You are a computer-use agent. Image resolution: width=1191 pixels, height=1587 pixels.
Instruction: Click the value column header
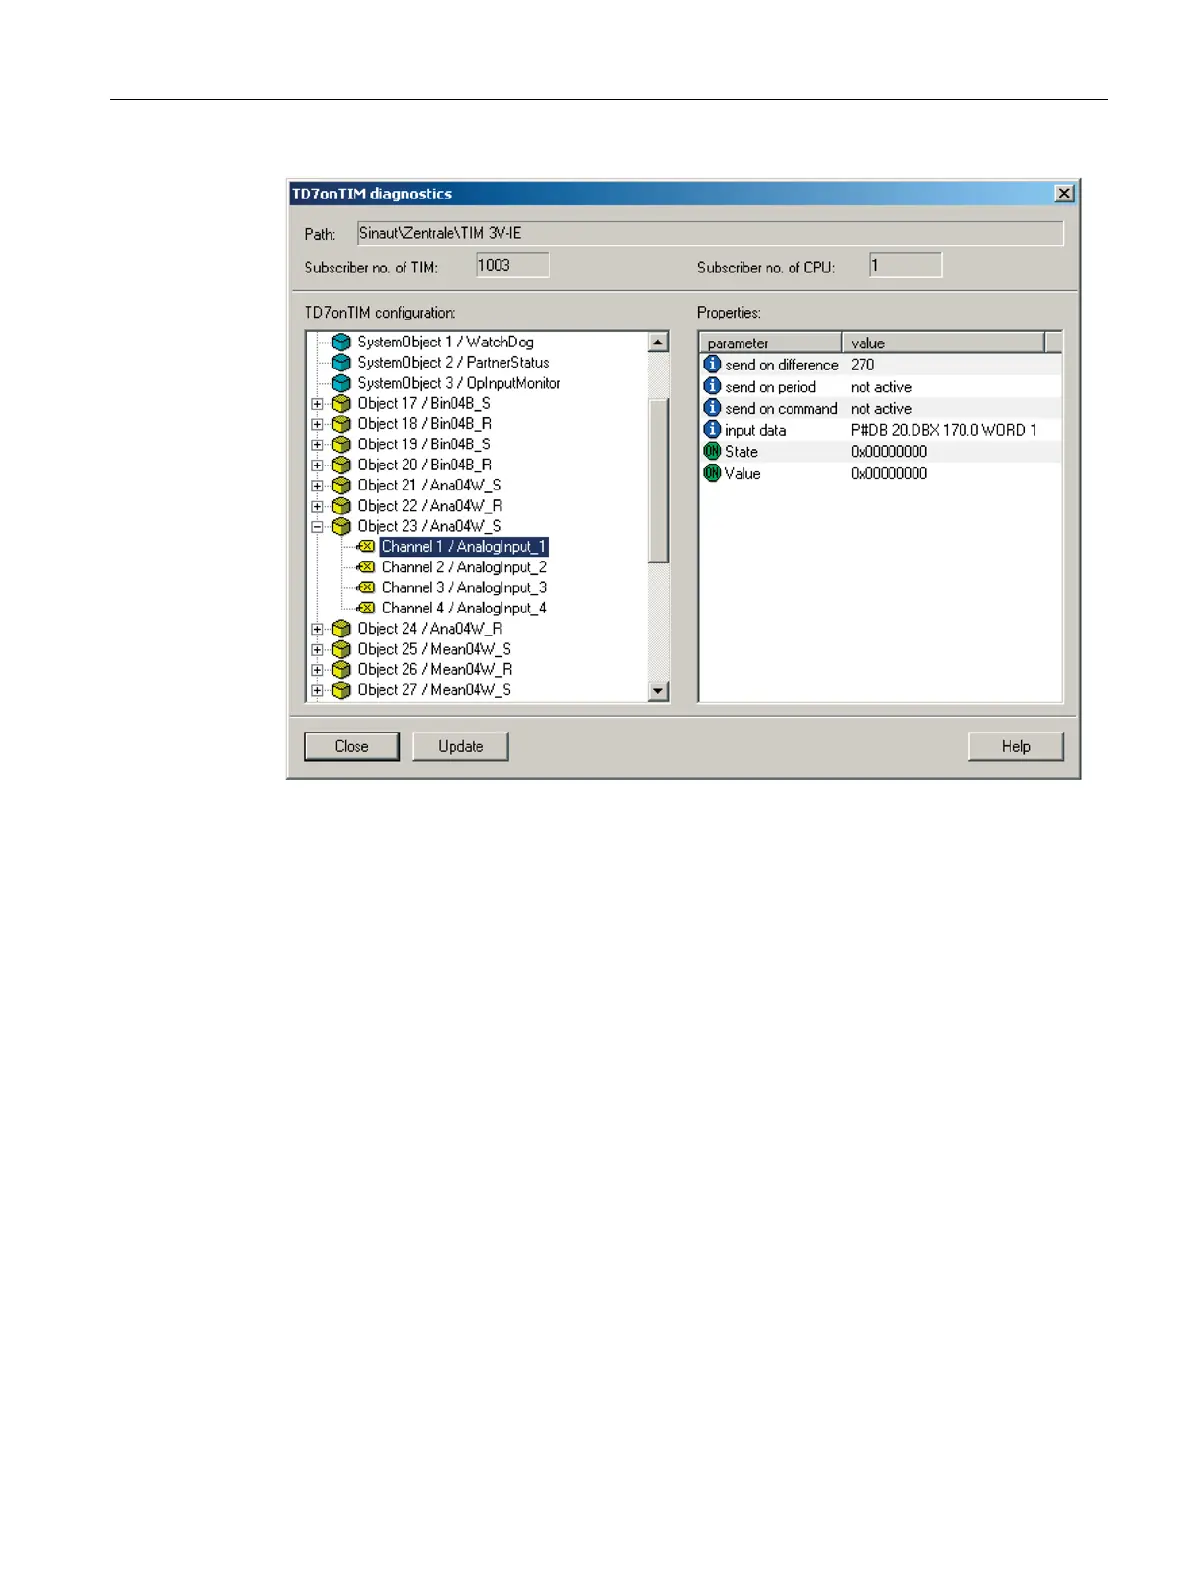coord(942,343)
